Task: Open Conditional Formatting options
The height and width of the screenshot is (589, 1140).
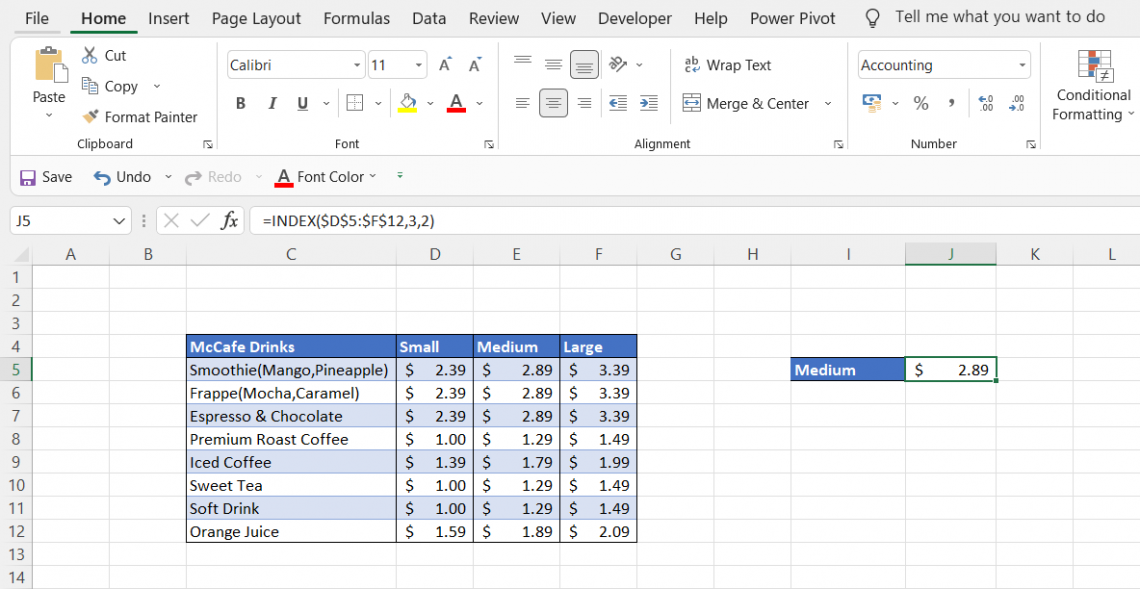Action: [1092, 85]
